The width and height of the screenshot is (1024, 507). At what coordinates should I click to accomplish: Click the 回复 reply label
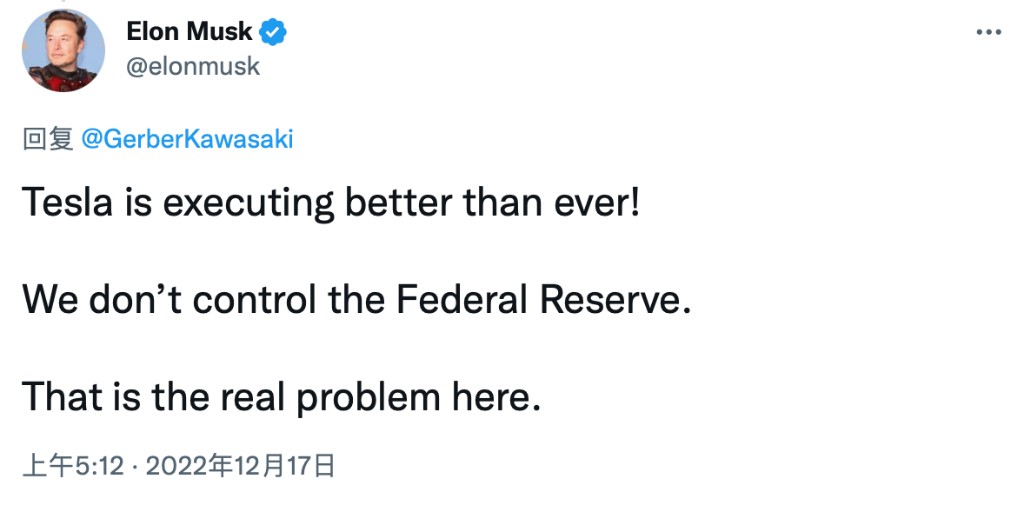pos(48,139)
